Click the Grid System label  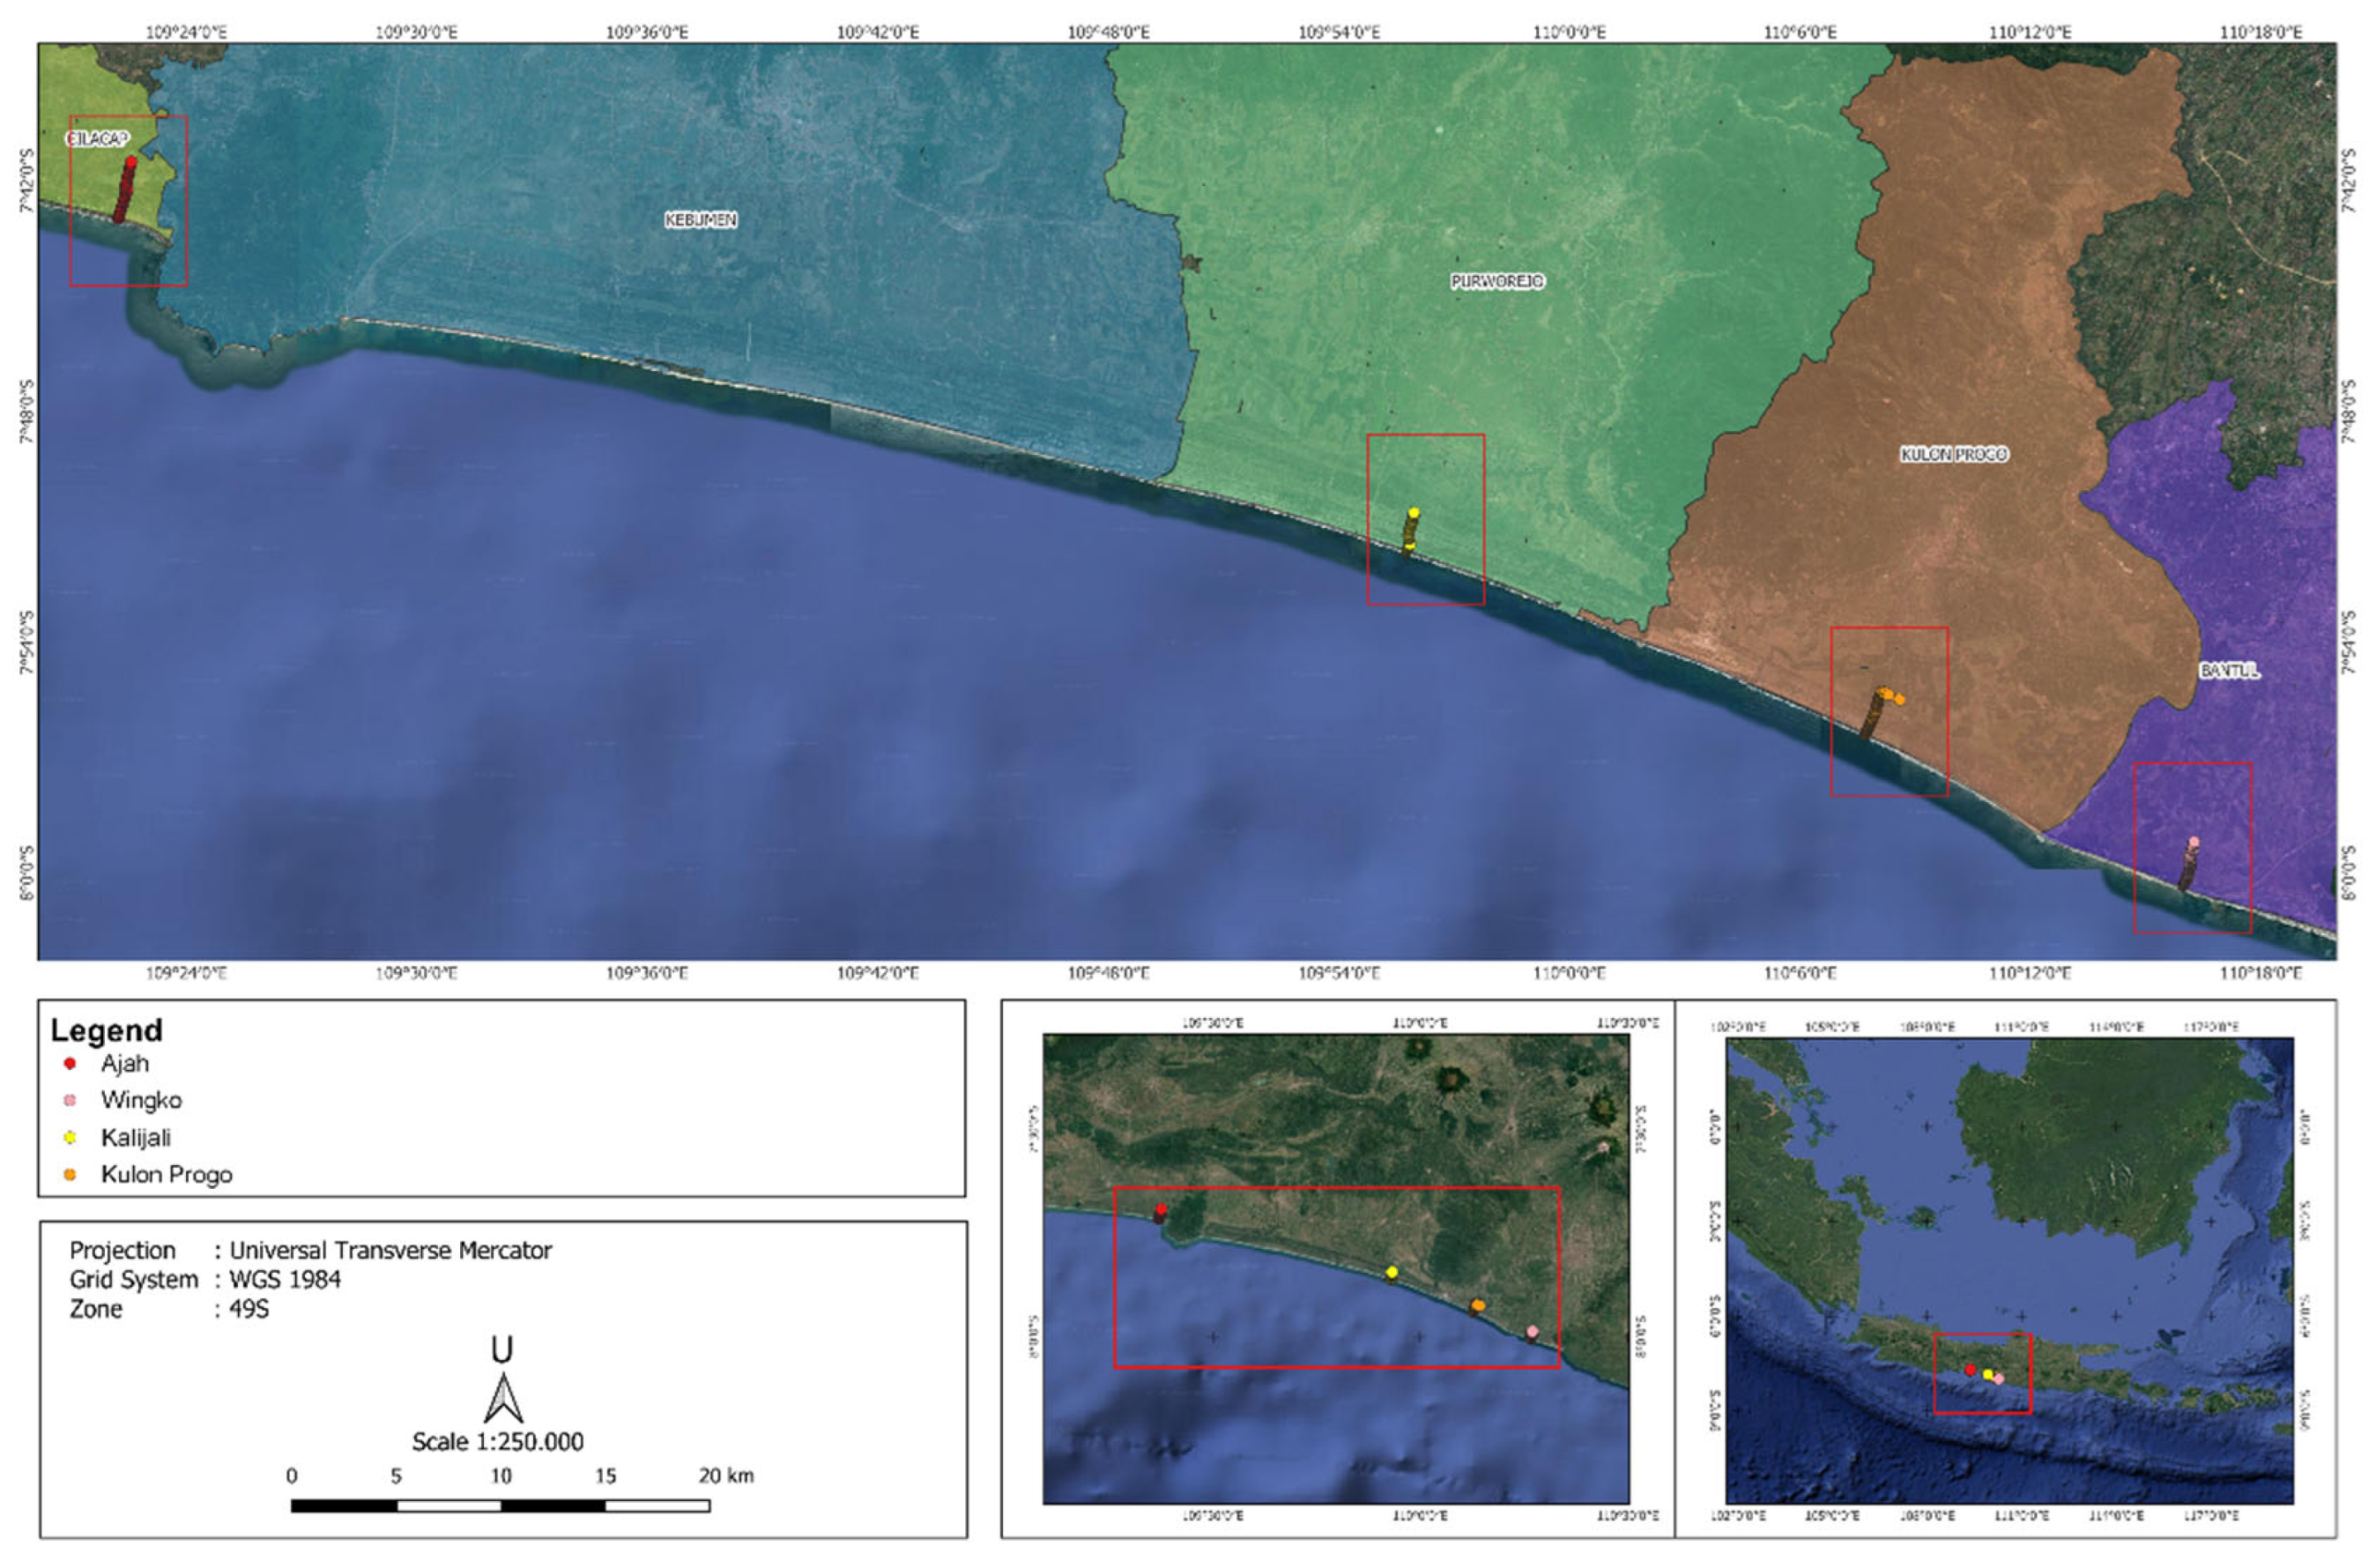[134, 1280]
